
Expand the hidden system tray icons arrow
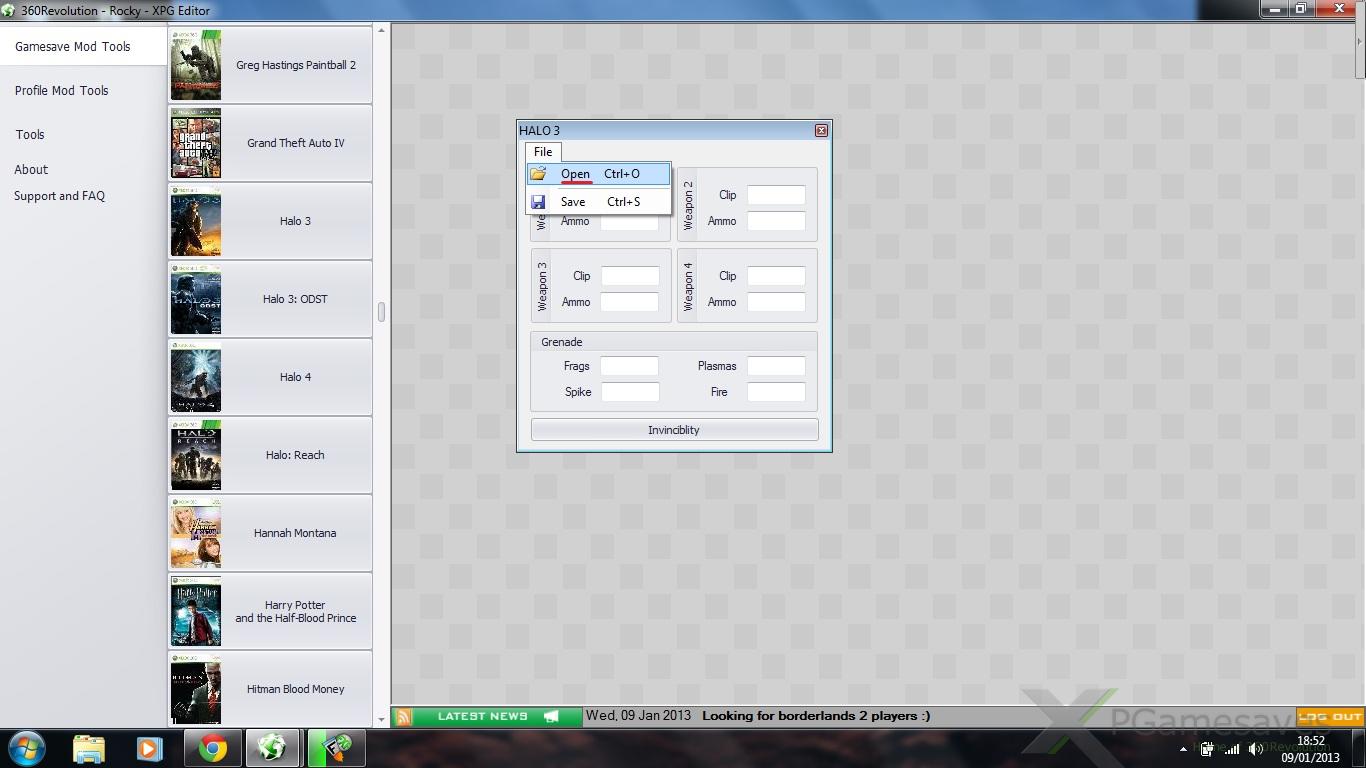click(1183, 749)
